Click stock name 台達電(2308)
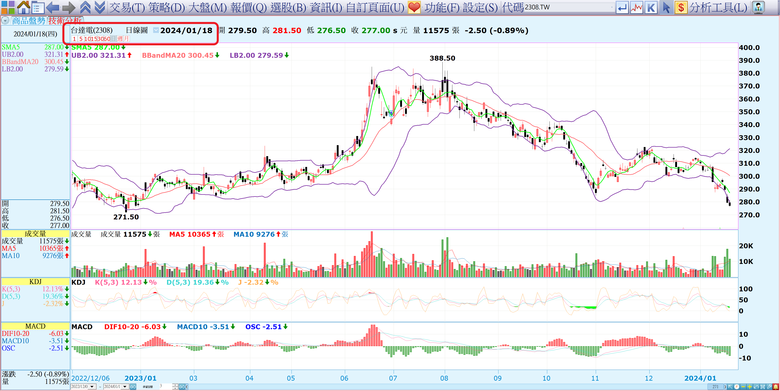This screenshot has width=780, height=391. [92, 30]
